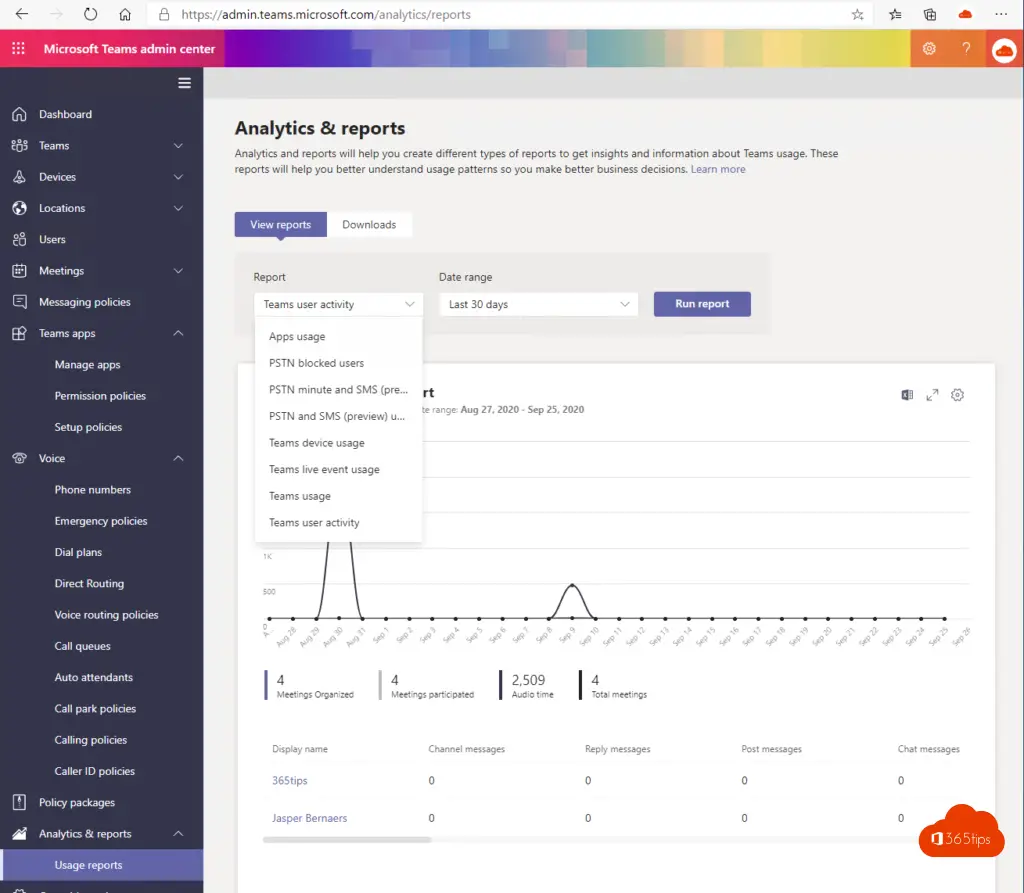Expand the Locations section chevron
1024x893 pixels.
[x=178, y=208]
